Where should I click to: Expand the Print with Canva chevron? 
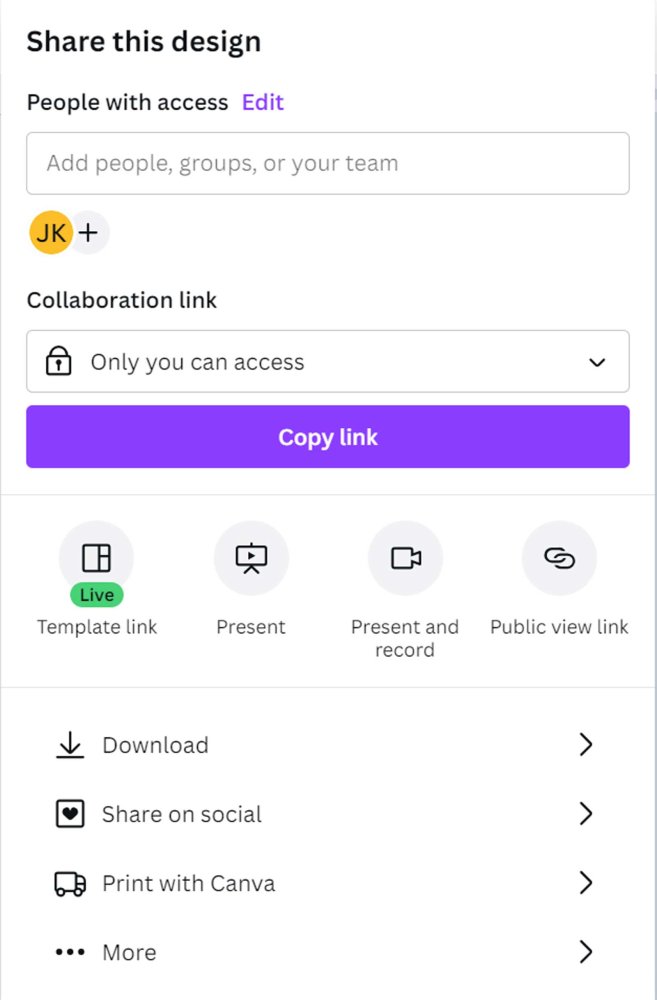(586, 883)
